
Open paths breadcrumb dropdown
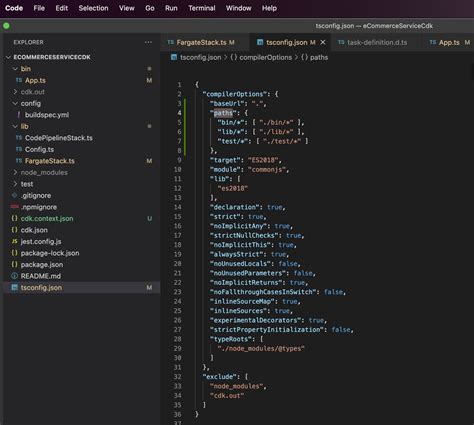click(315, 57)
